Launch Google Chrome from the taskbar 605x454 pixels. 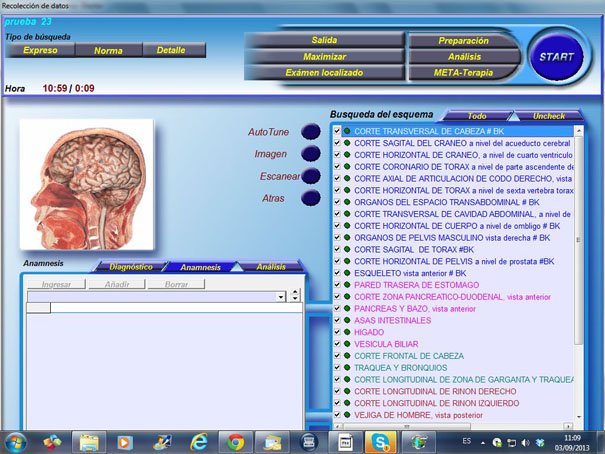(235, 441)
